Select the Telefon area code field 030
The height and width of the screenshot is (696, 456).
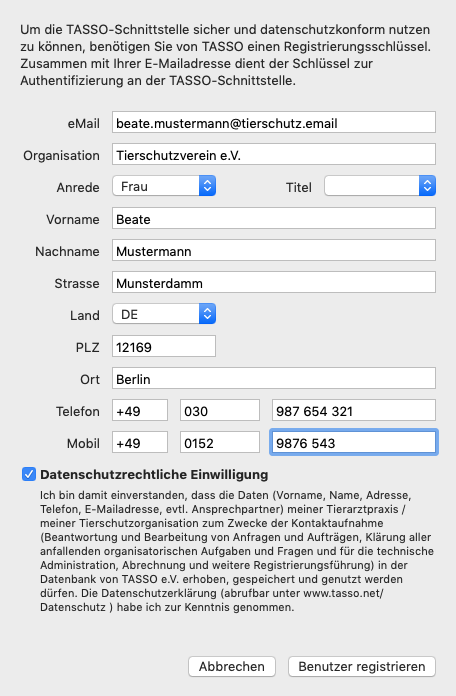pyautogui.click(x=220, y=410)
